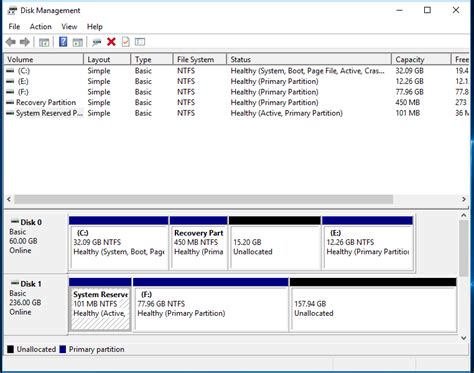Click the Show/Hide Action Pane icon

78,42
